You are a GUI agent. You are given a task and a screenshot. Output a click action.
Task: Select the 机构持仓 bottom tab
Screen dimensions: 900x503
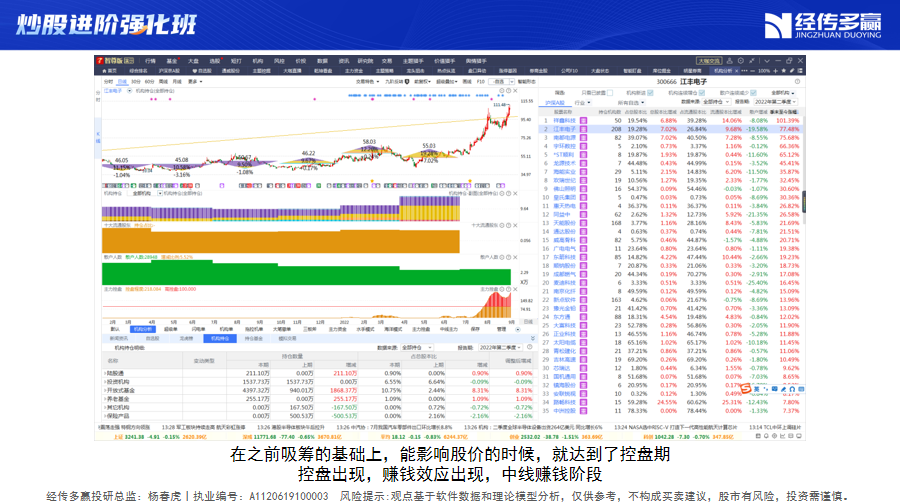click(220, 339)
